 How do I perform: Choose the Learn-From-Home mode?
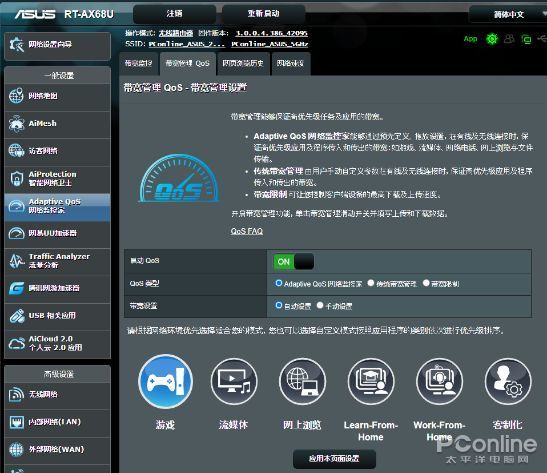(x=371, y=382)
